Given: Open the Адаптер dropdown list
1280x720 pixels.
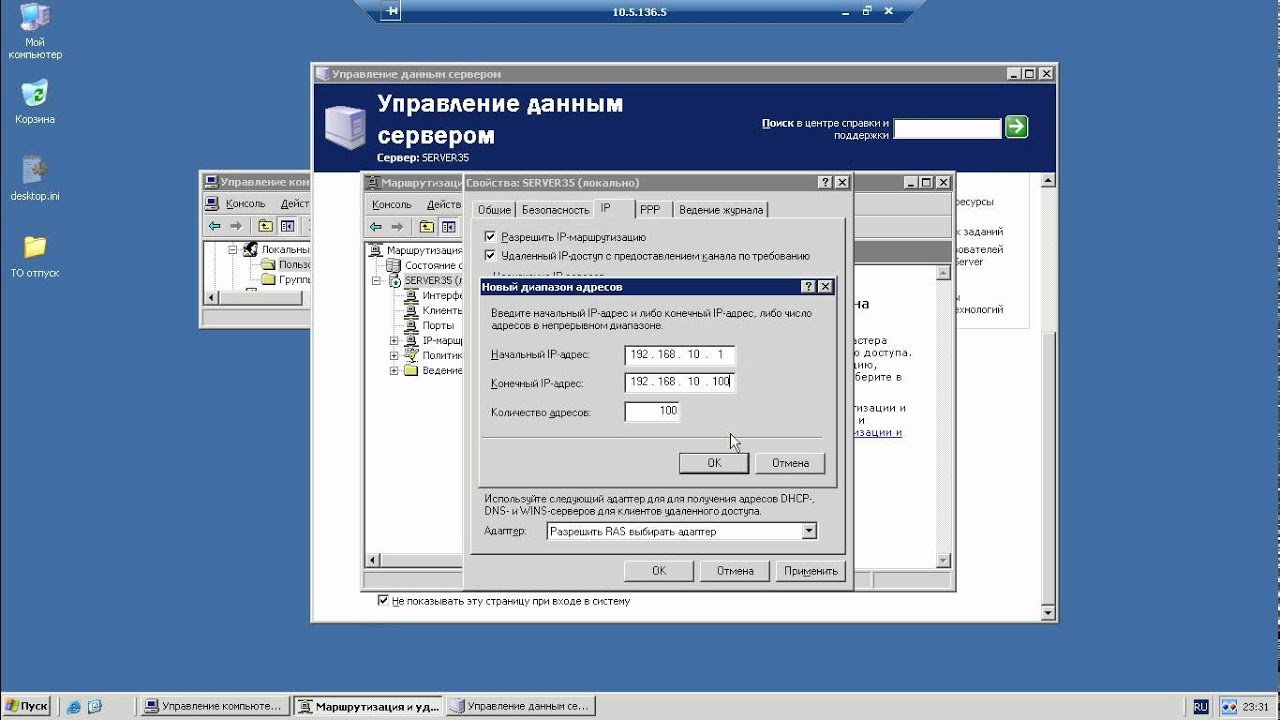Looking at the screenshot, I should tap(809, 532).
